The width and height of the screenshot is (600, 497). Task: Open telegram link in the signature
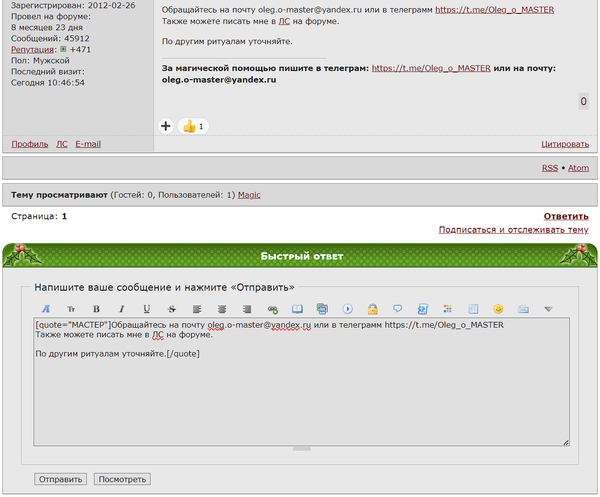[431, 68]
